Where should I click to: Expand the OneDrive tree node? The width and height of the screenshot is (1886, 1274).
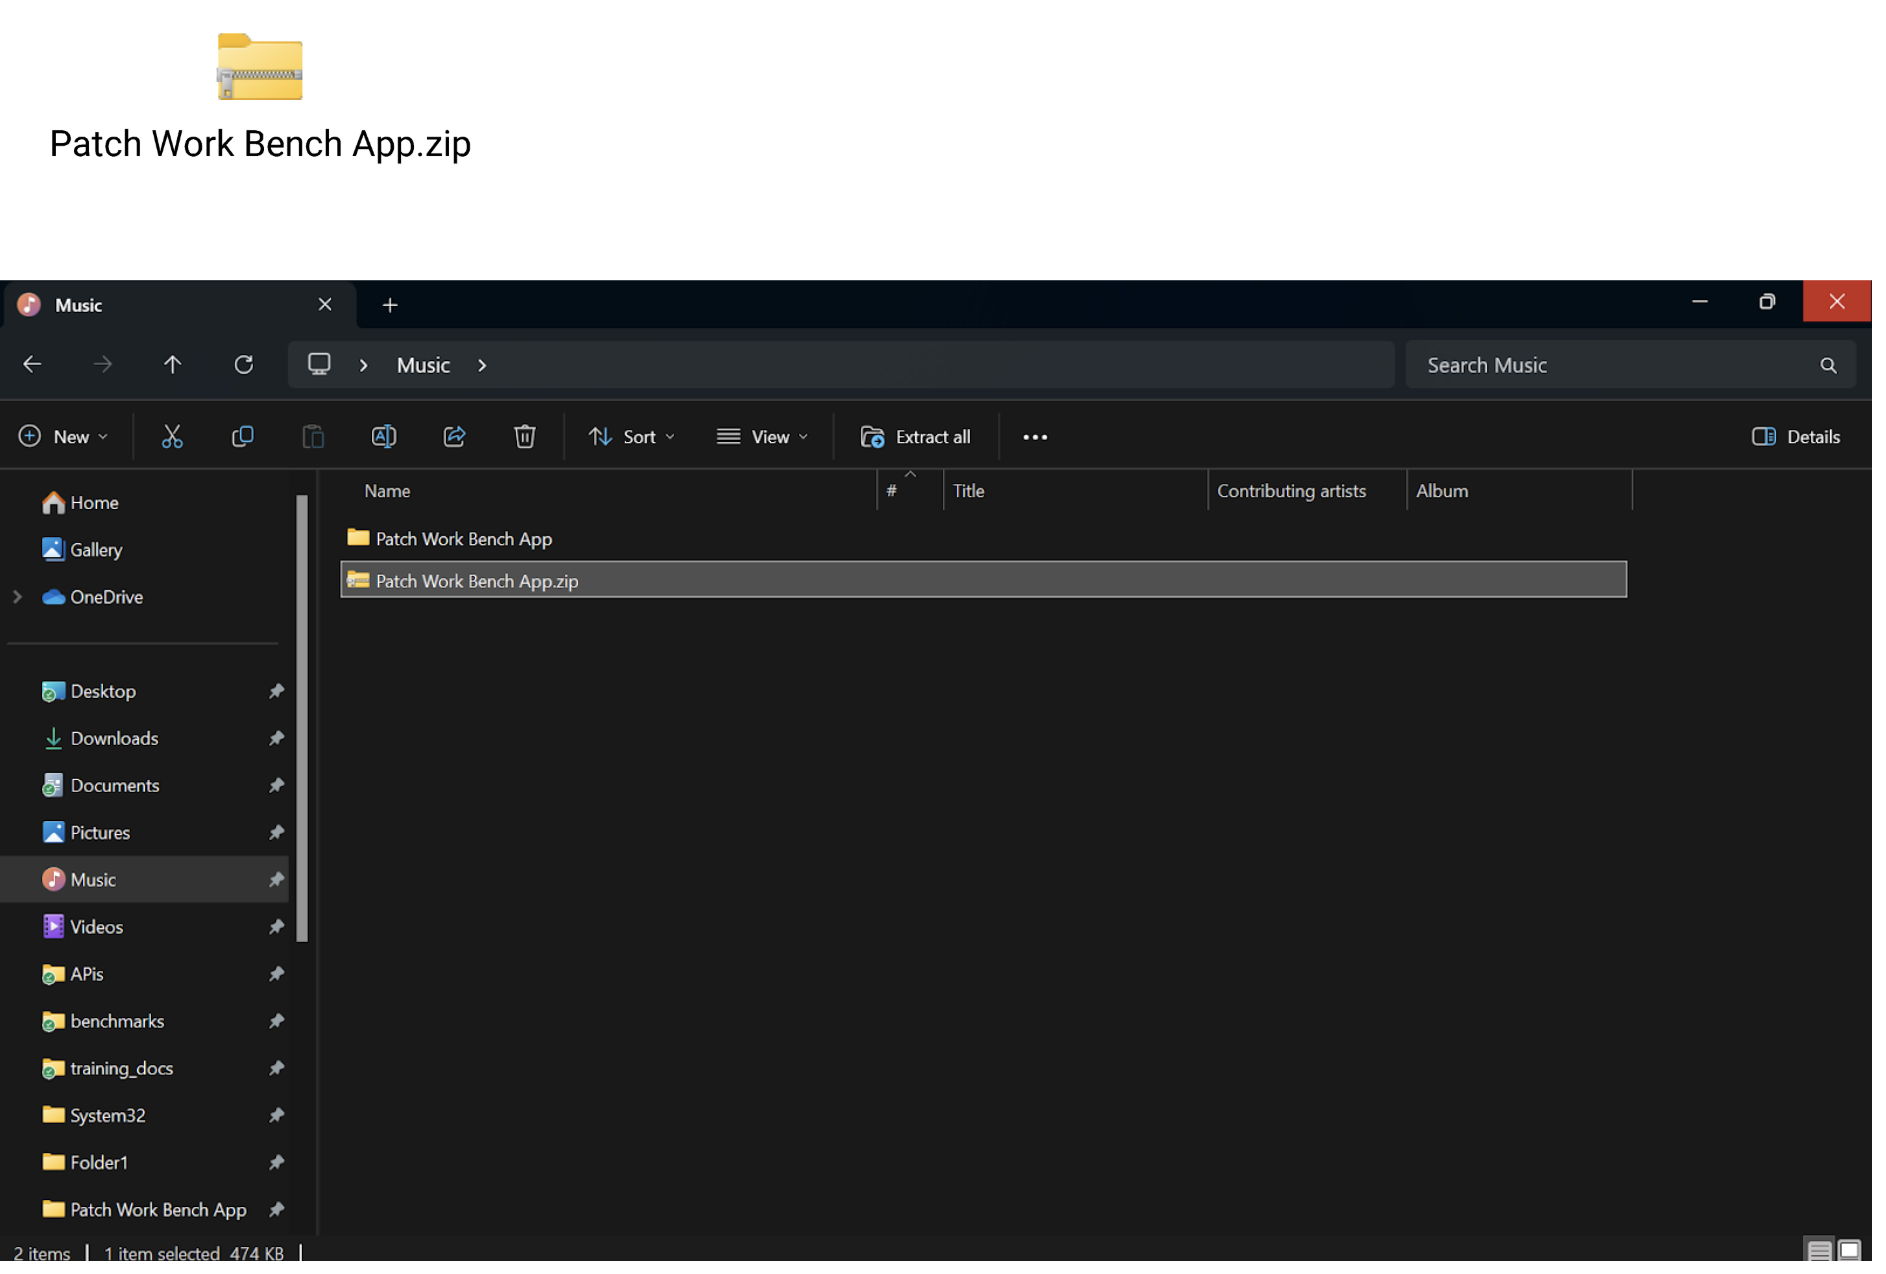tap(17, 597)
